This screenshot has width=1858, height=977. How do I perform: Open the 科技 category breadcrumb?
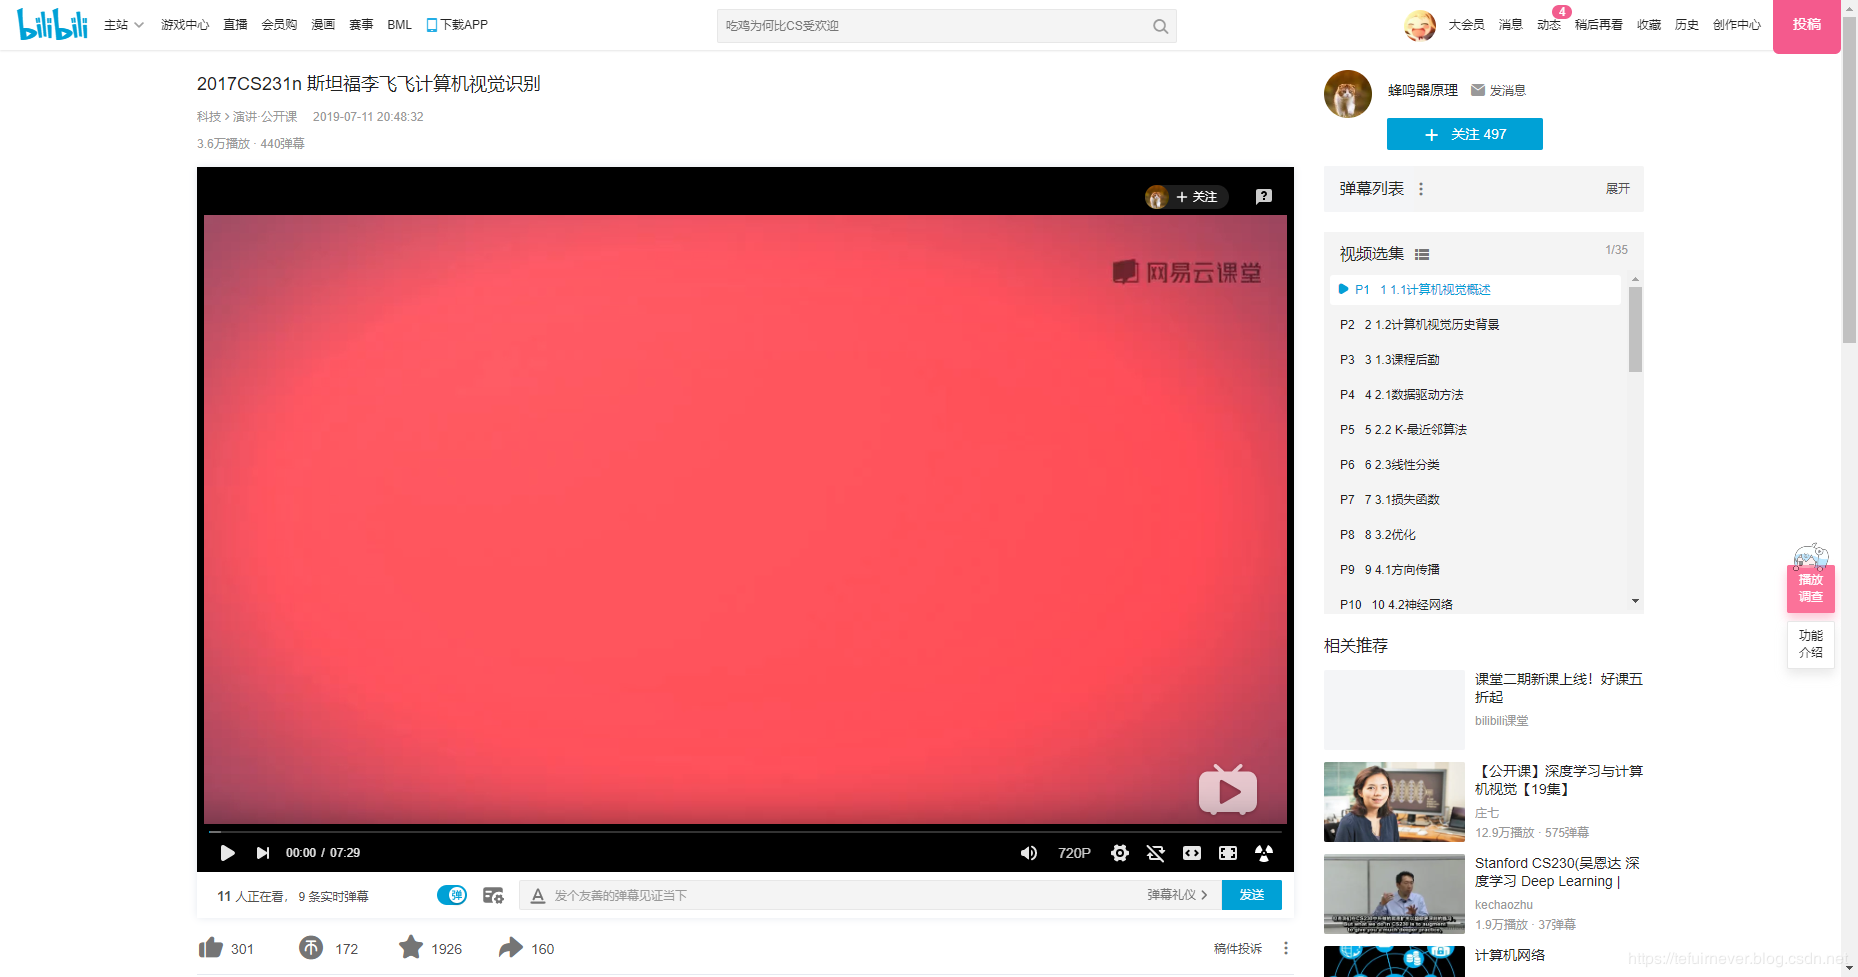[x=209, y=117]
